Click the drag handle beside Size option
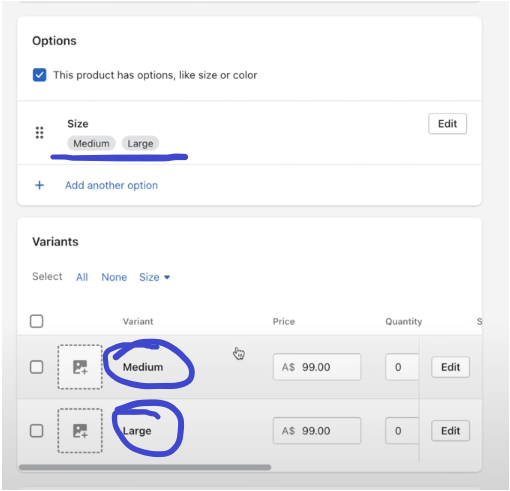 pyautogui.click(x=39, y=133)
